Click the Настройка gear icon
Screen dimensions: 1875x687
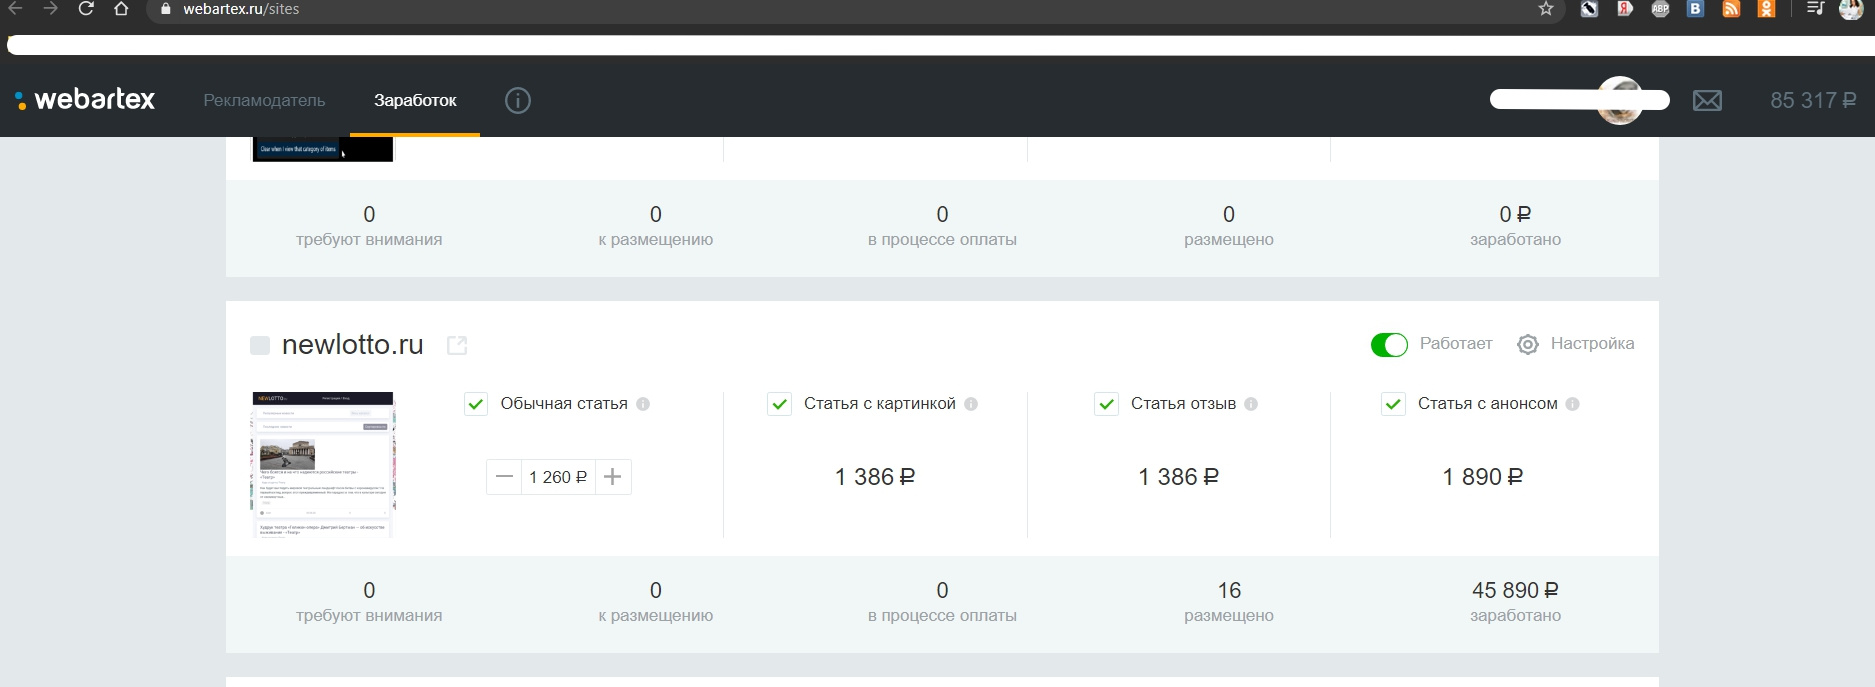[x=1528, y=344]
